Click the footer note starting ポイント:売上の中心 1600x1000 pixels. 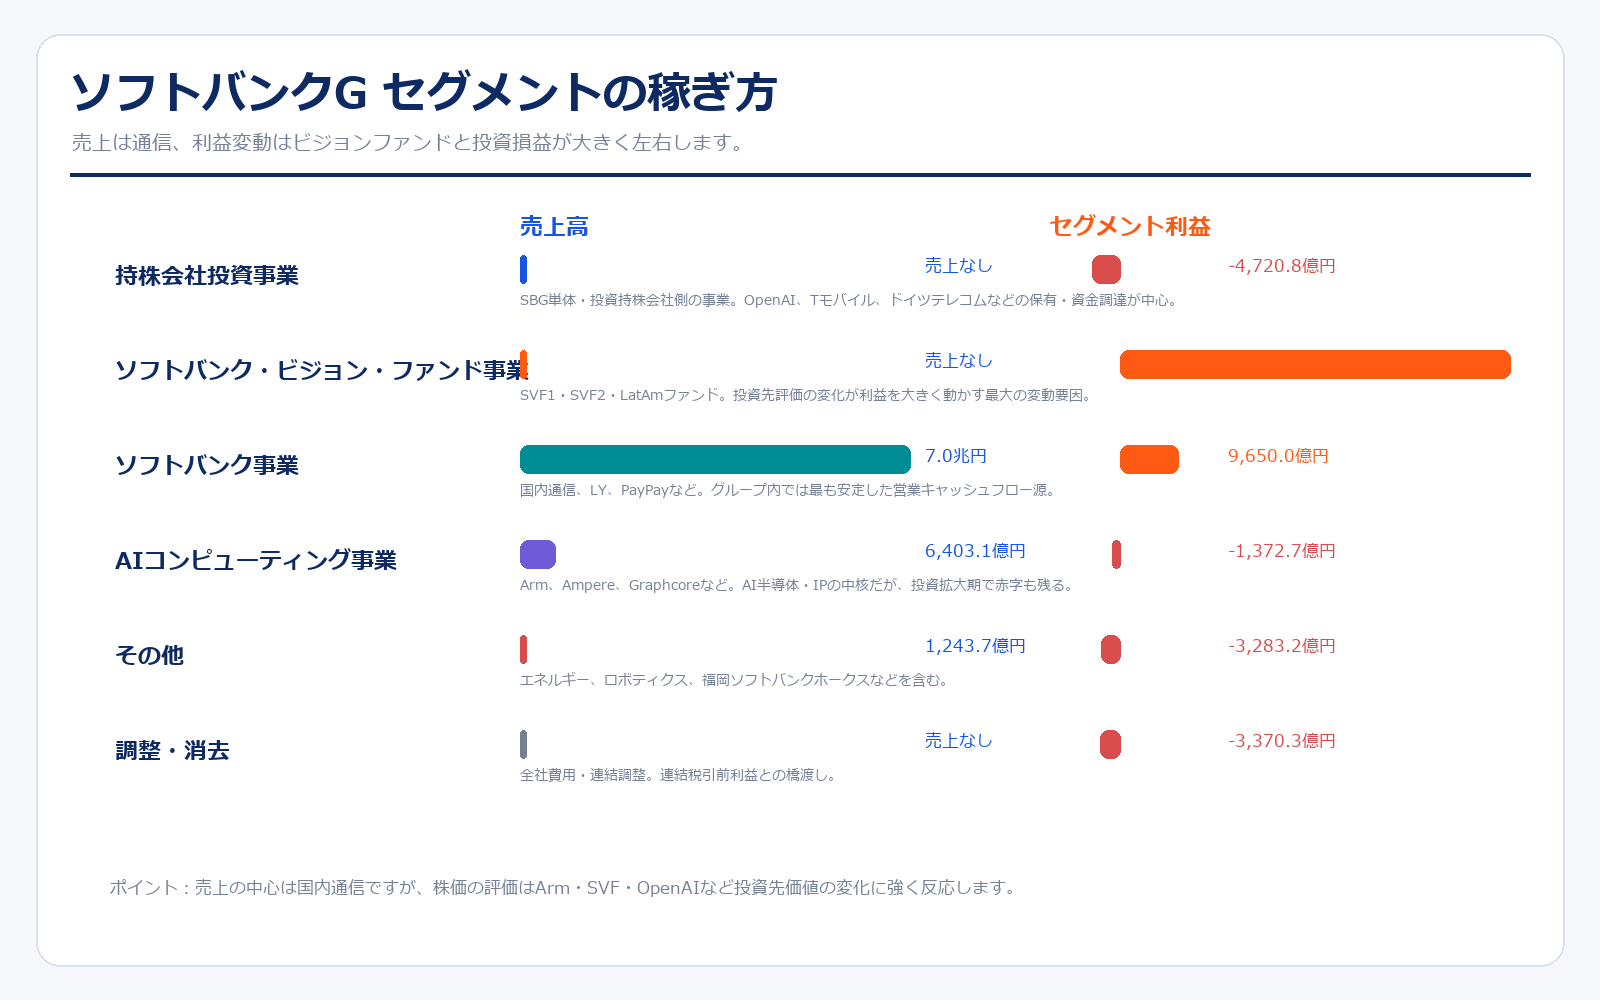click(565, 888)
